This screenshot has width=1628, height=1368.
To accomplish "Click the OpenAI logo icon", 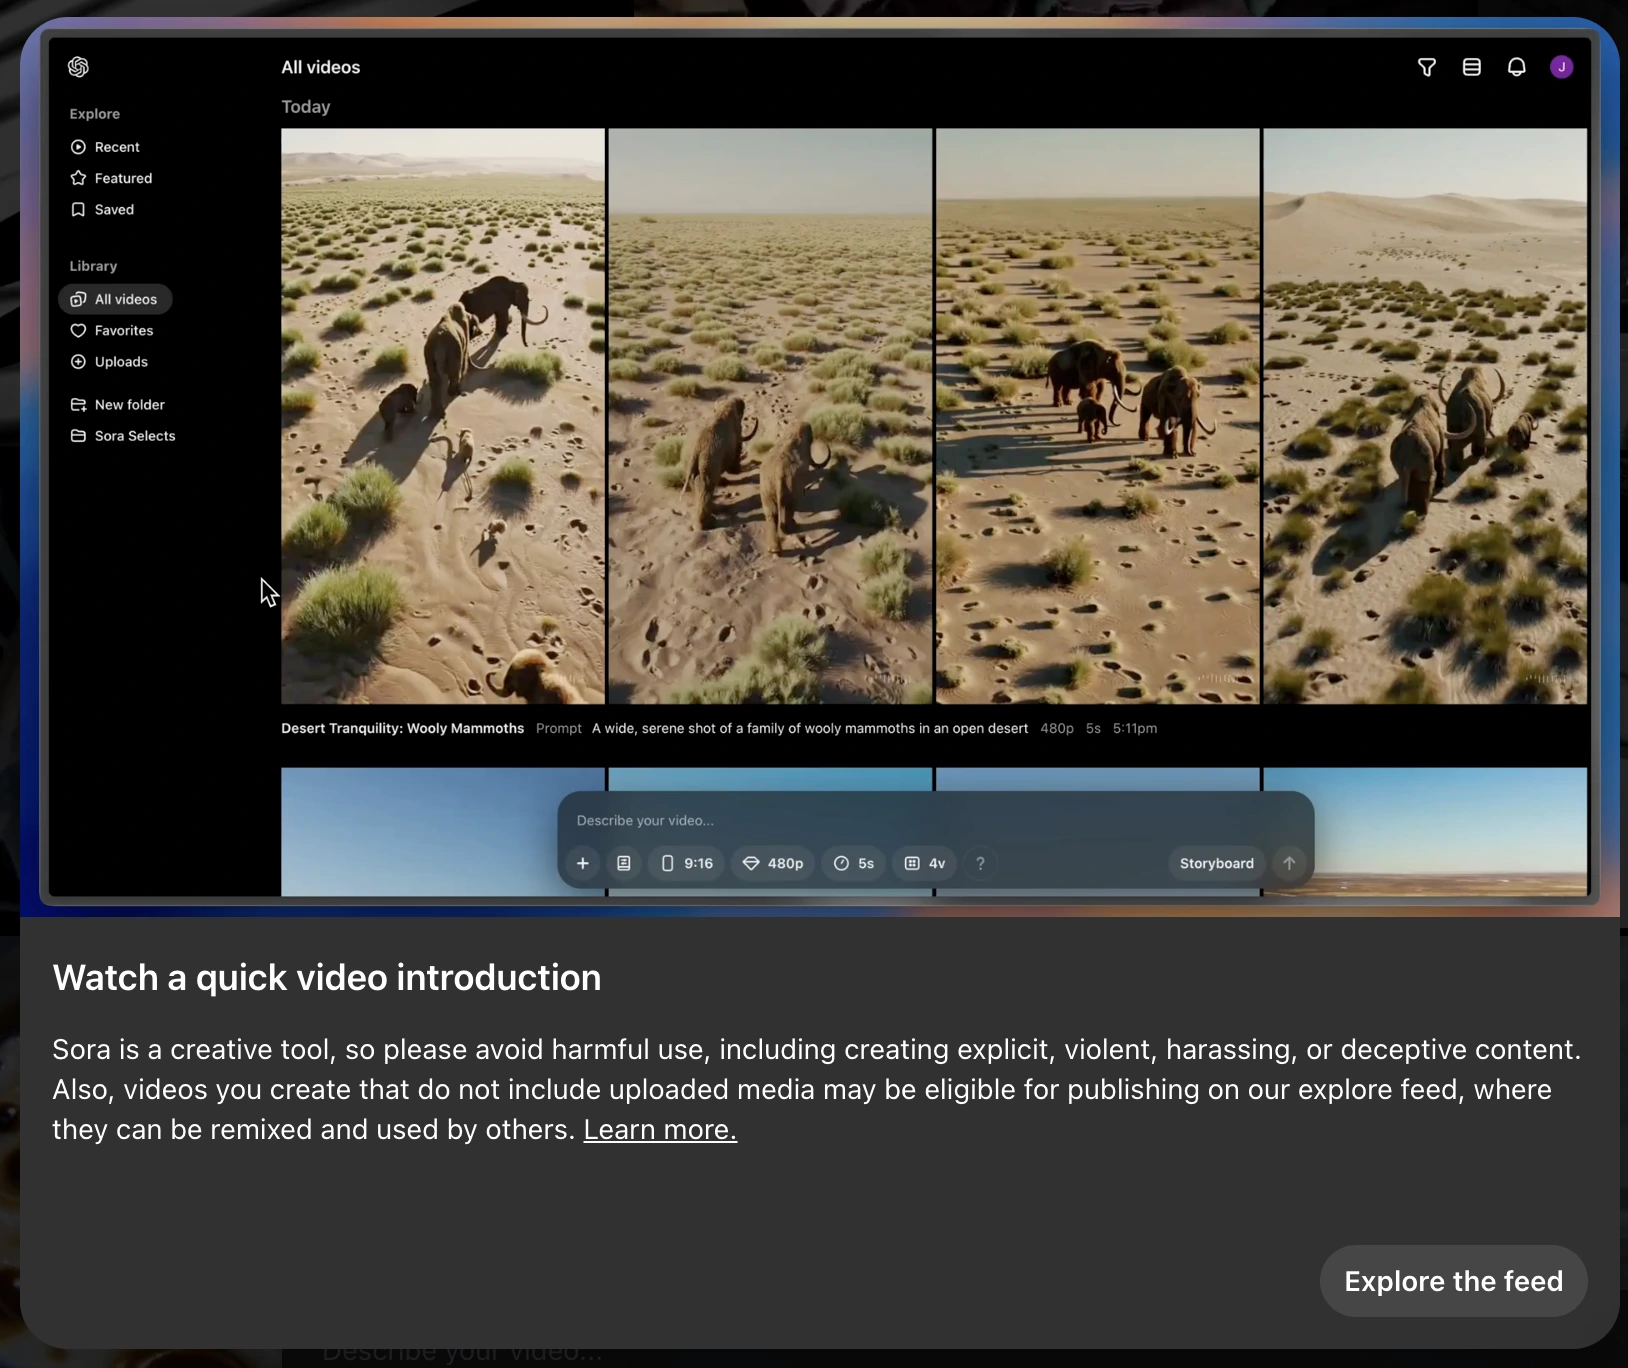I will pyautogui.click(x=78, y=67).
